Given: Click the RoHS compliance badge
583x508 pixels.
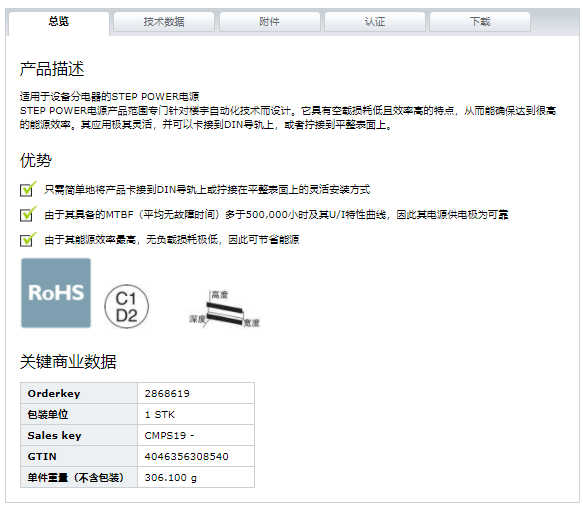Looking at the screenshot, I should [x=56, y=293].
